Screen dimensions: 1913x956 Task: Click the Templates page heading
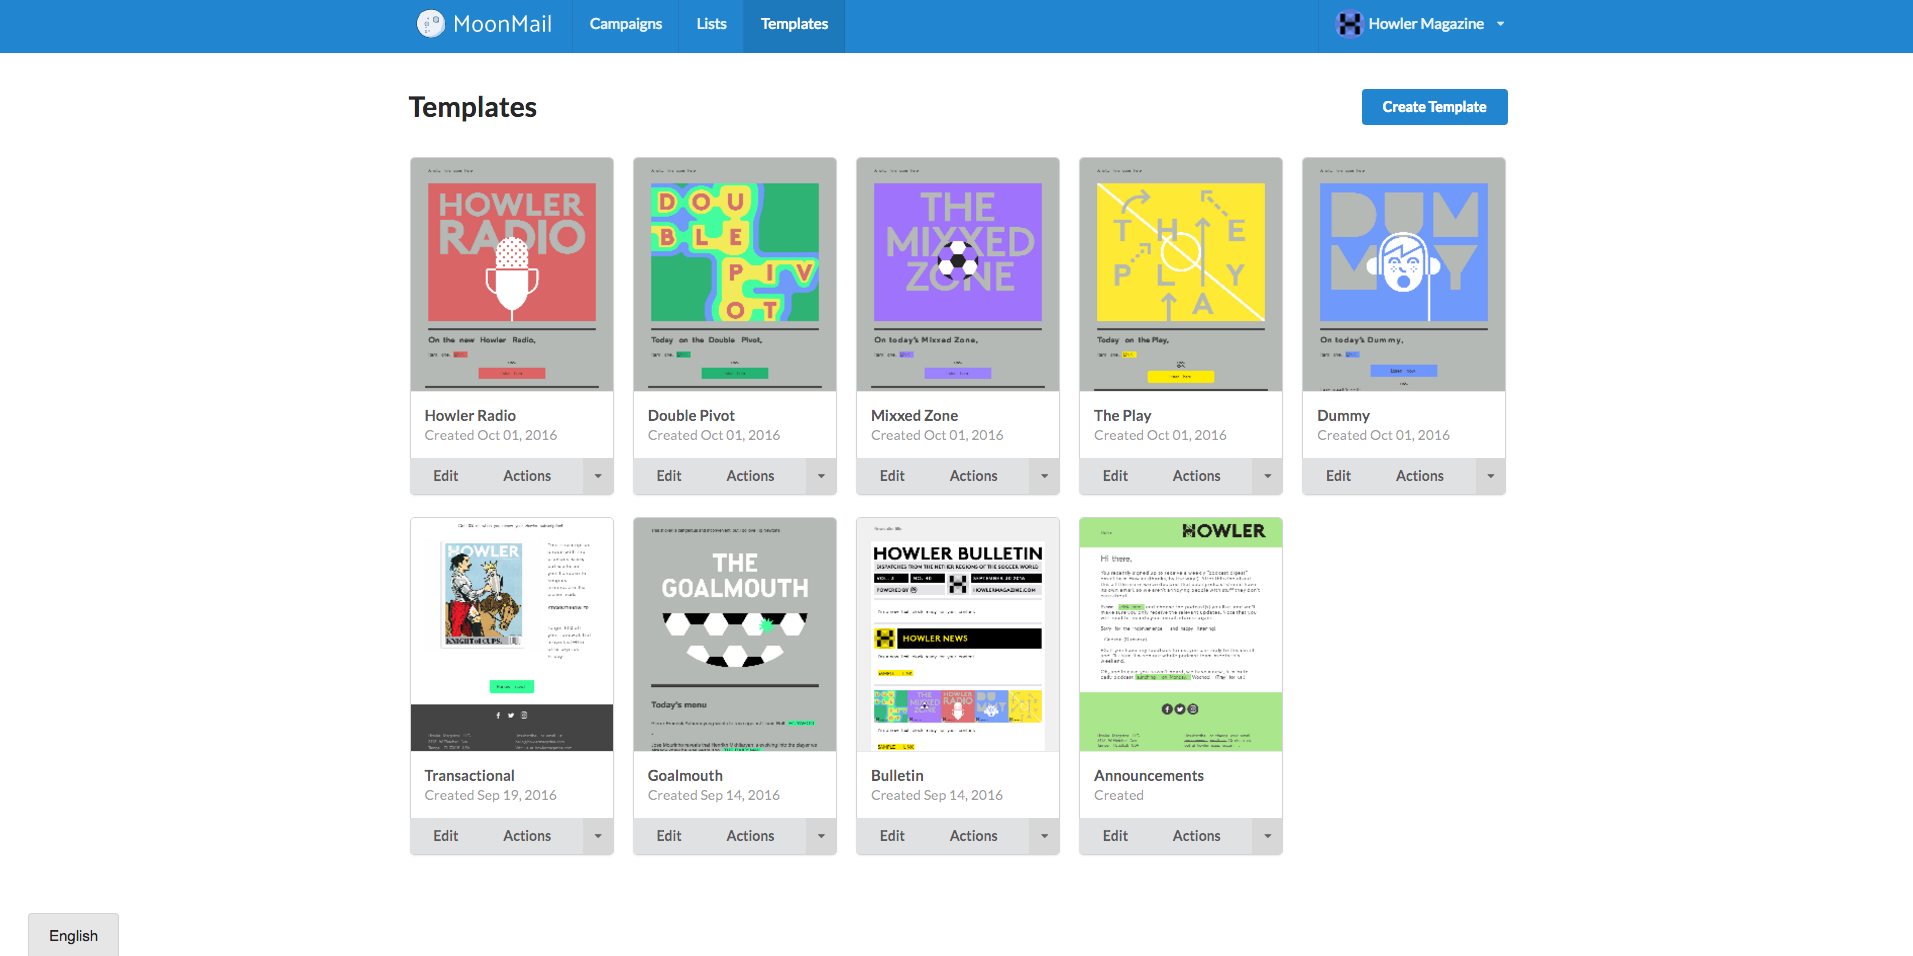point(473,107)
